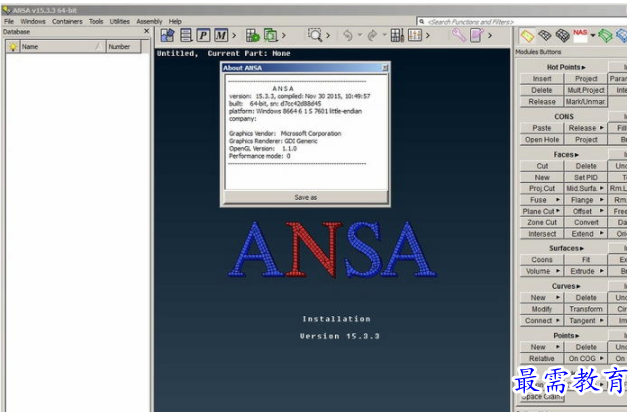Image resolution: width=636 pixels, height=412 pixels.
Task: Click the grid with slider toolbar icon
Action: [397, 36]
